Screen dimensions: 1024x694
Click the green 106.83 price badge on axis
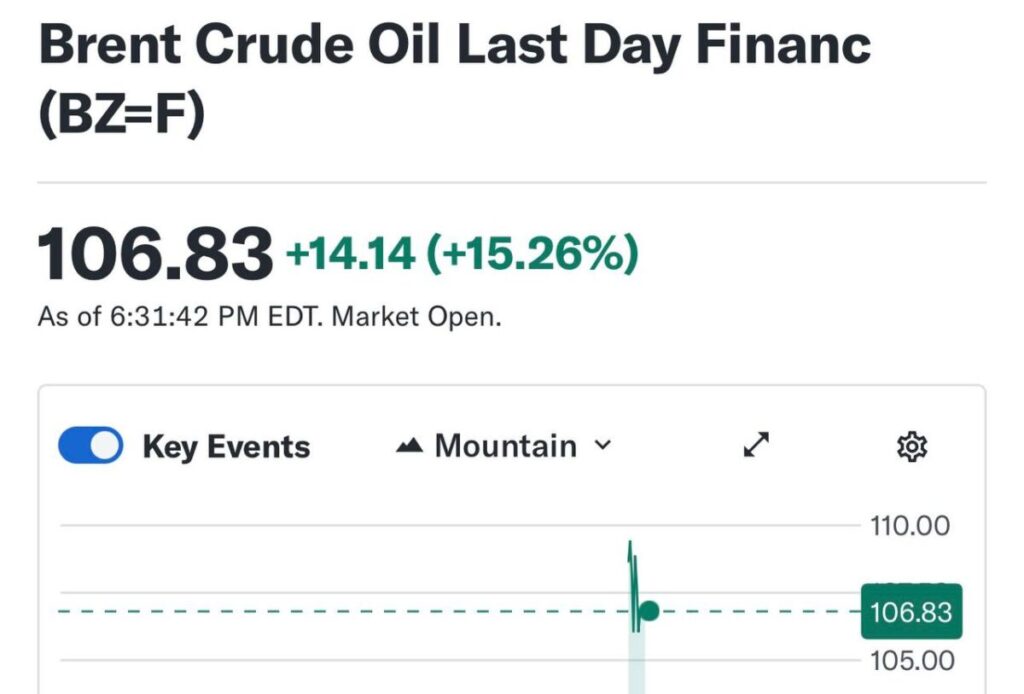911,611
